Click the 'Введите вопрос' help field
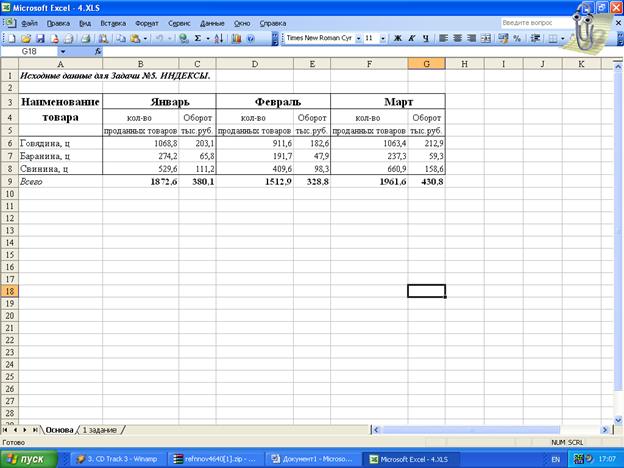The image size is (624, 468). coord(535,21)
